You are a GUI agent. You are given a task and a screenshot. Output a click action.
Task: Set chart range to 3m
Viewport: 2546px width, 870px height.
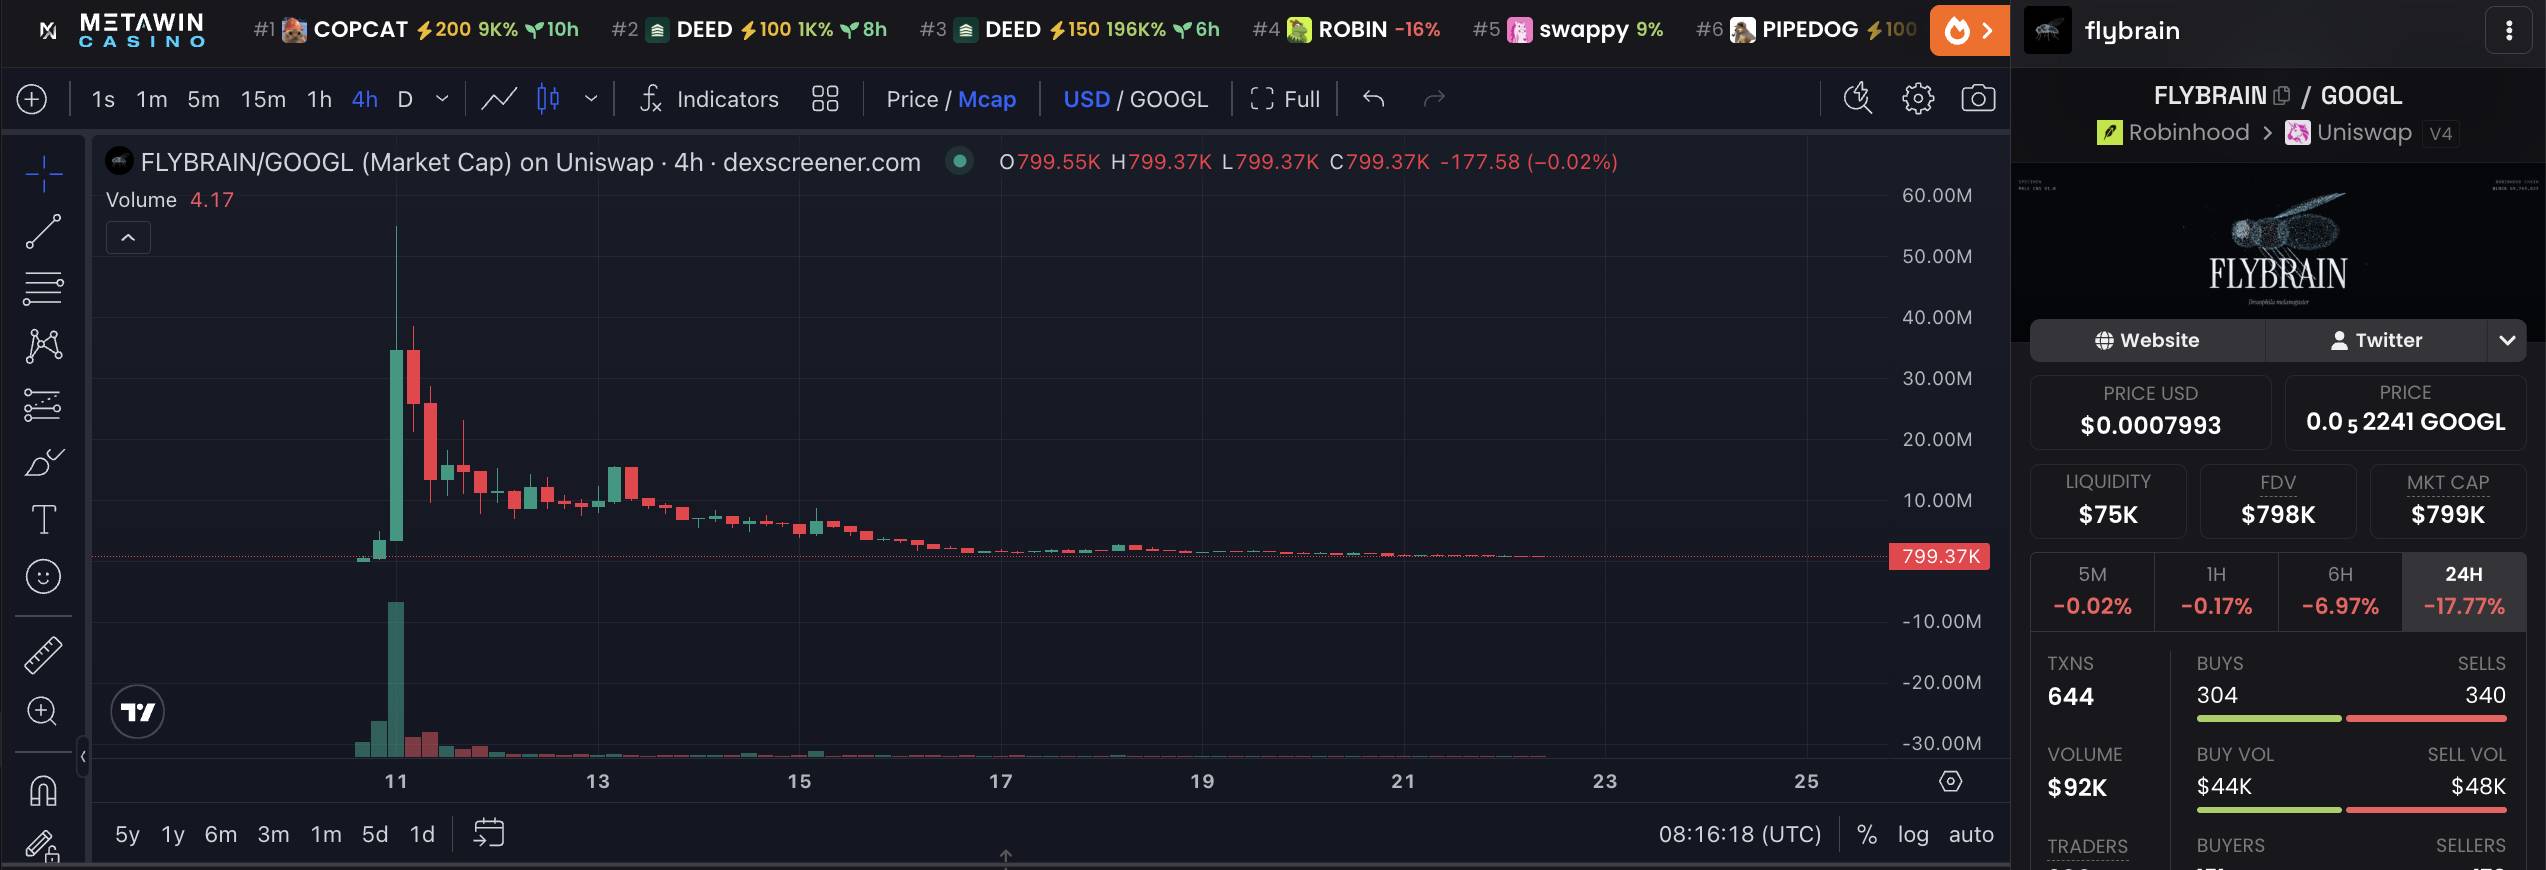(x=273, y=834)
